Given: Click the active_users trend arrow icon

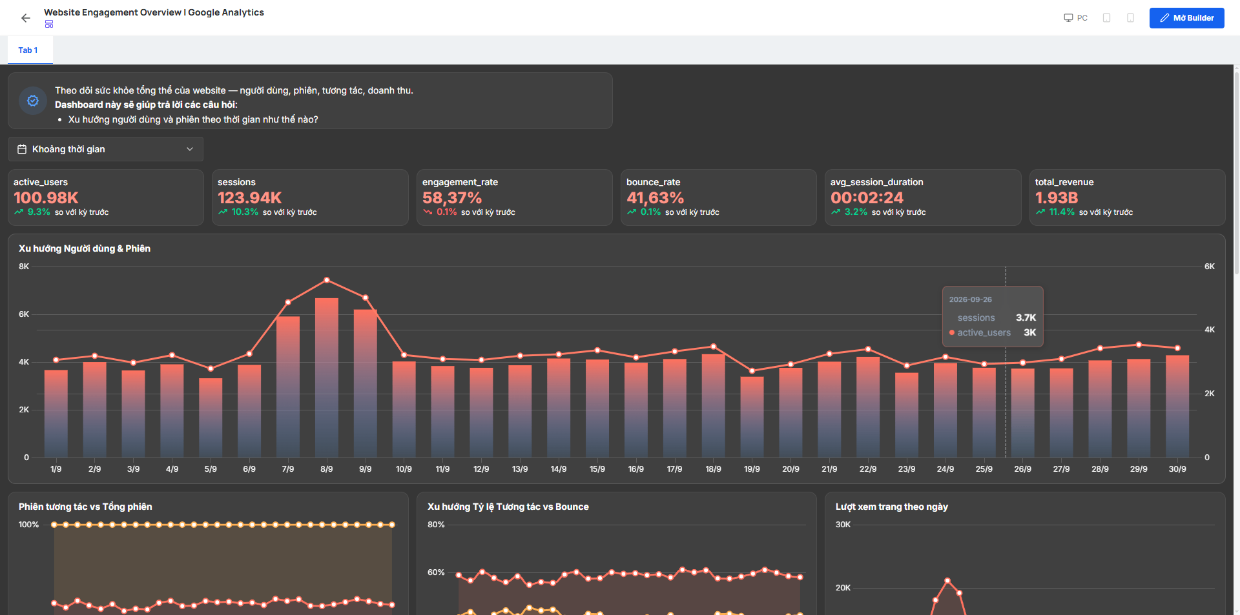Looking at the screenshot, I should [19, 212].
